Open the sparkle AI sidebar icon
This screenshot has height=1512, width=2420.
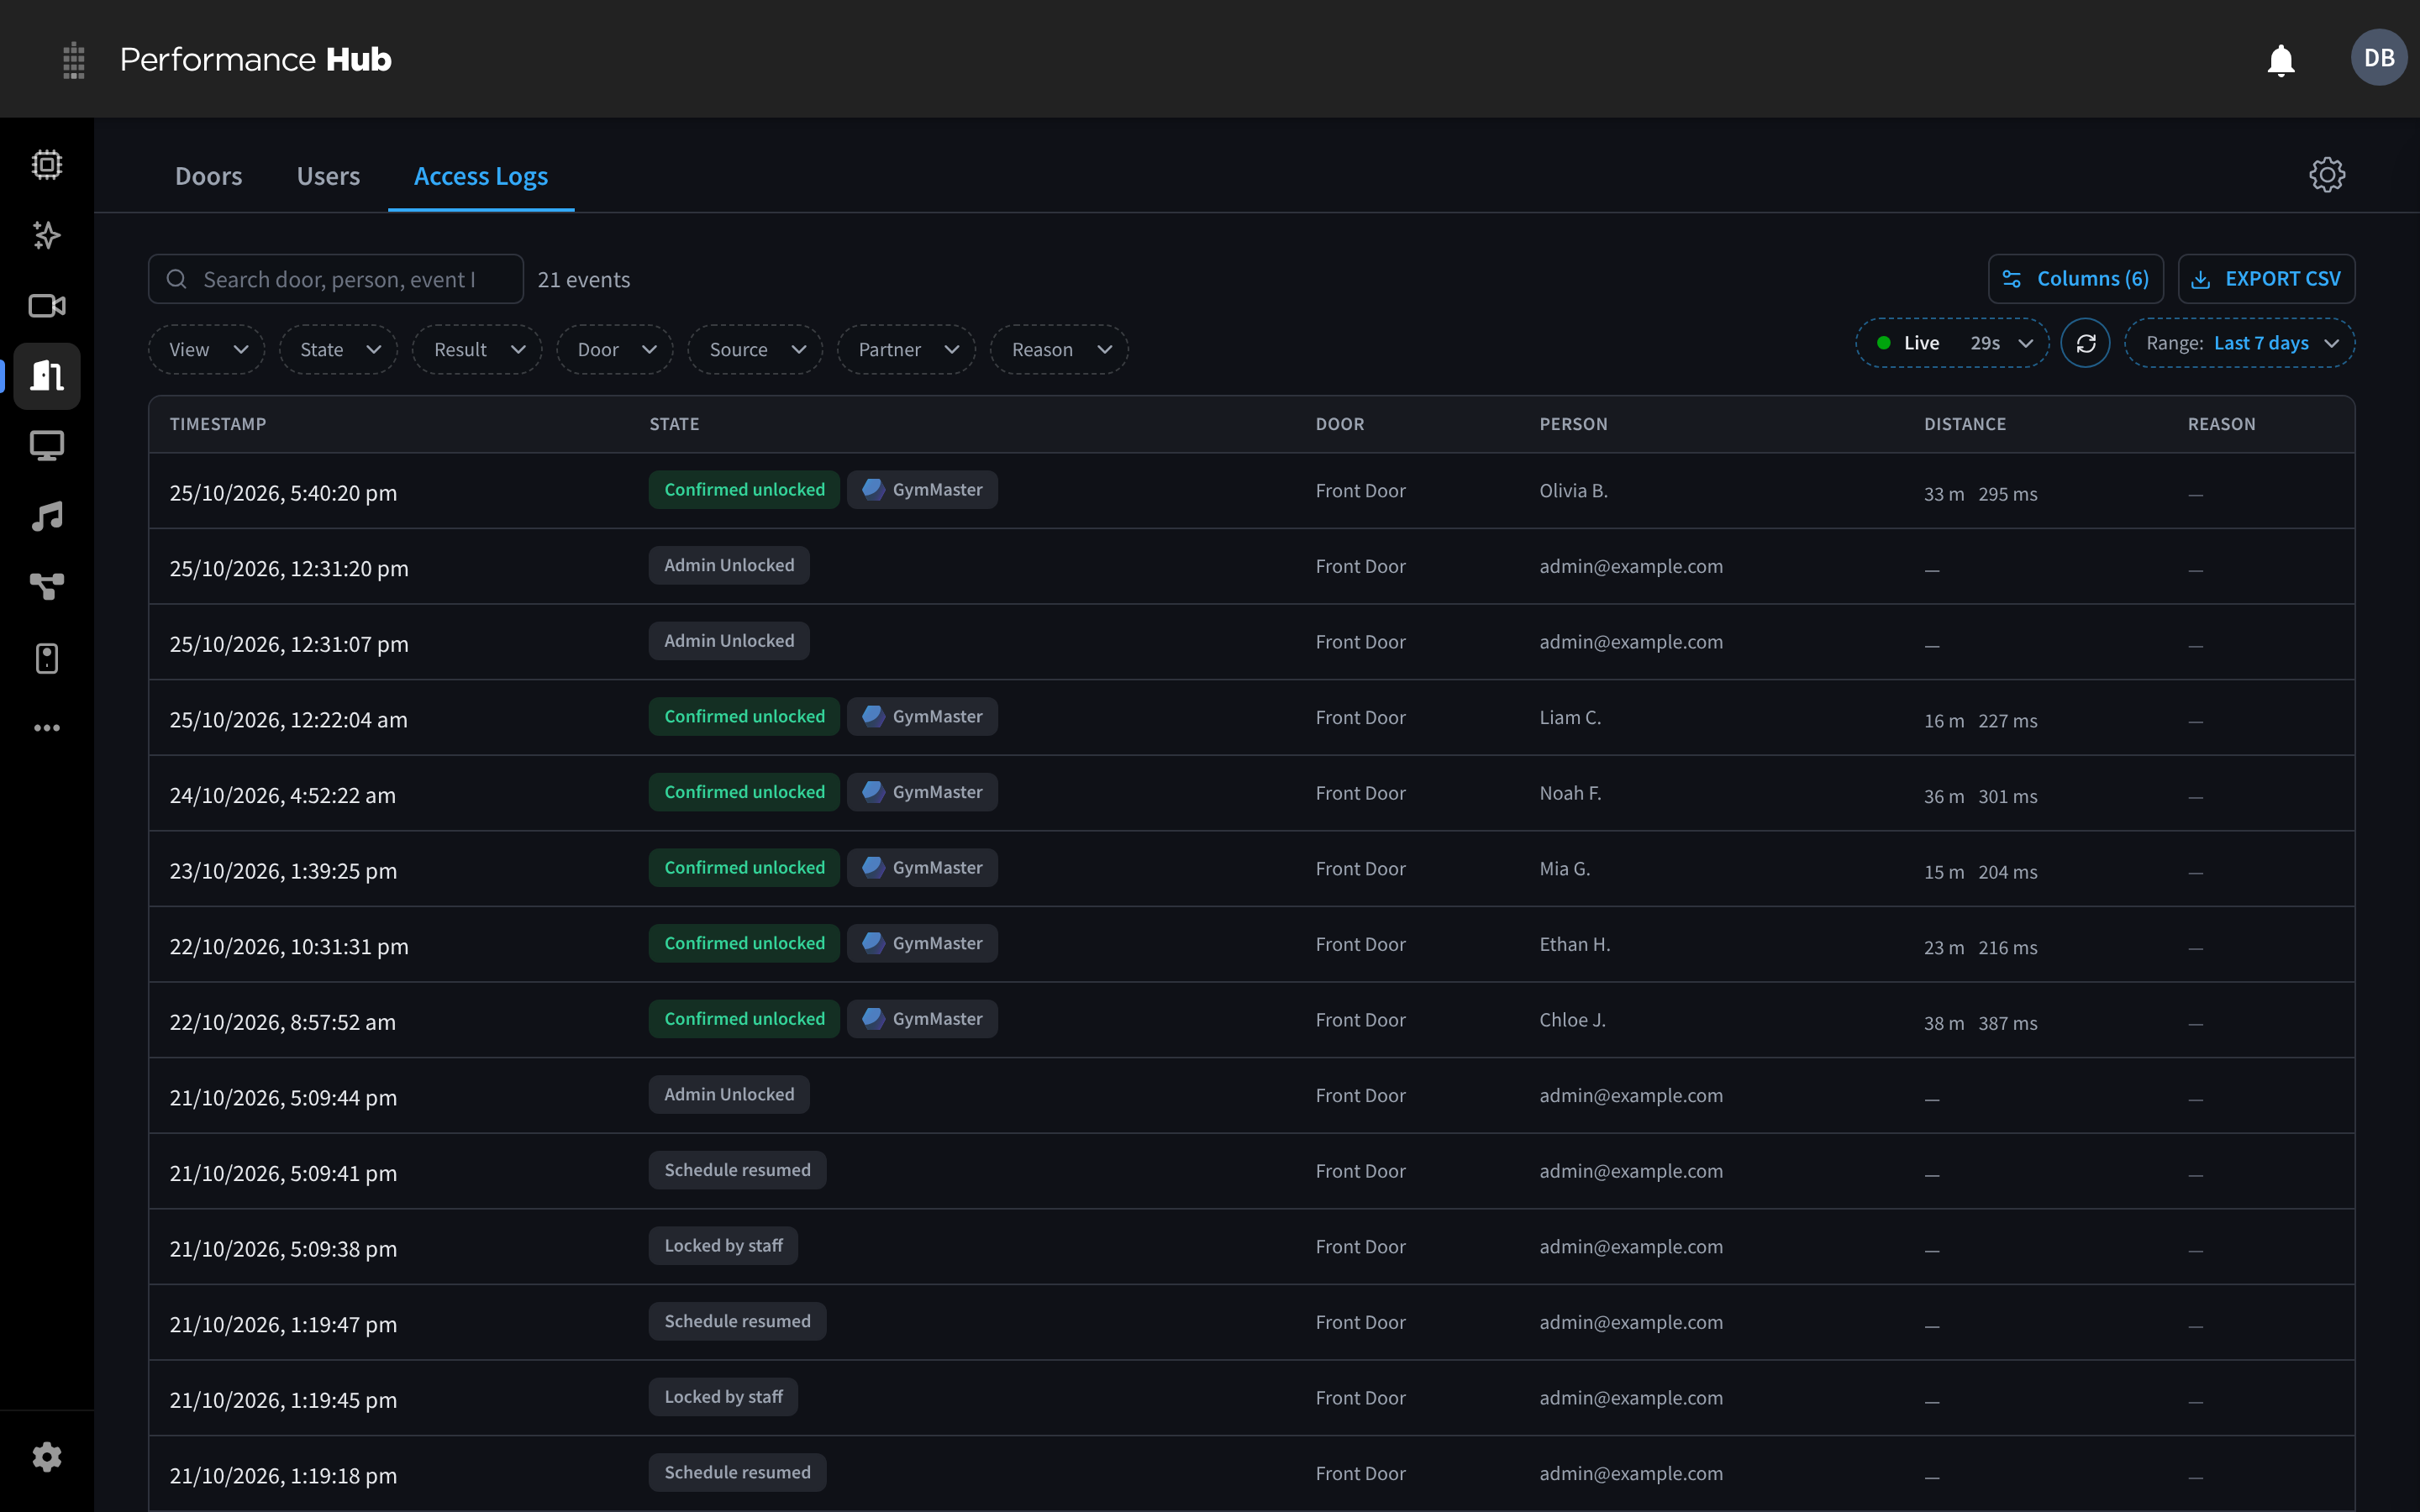pyautogui.click(x=47, y=235)
